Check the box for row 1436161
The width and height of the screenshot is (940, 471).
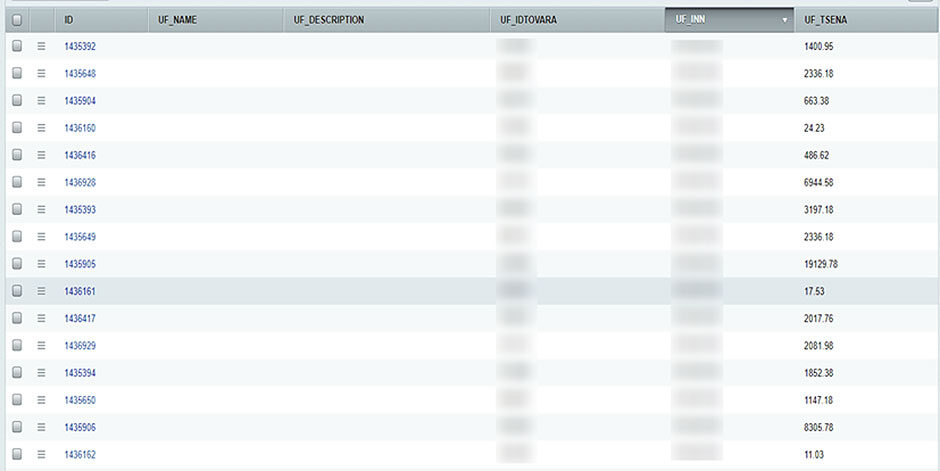[17, 291]
